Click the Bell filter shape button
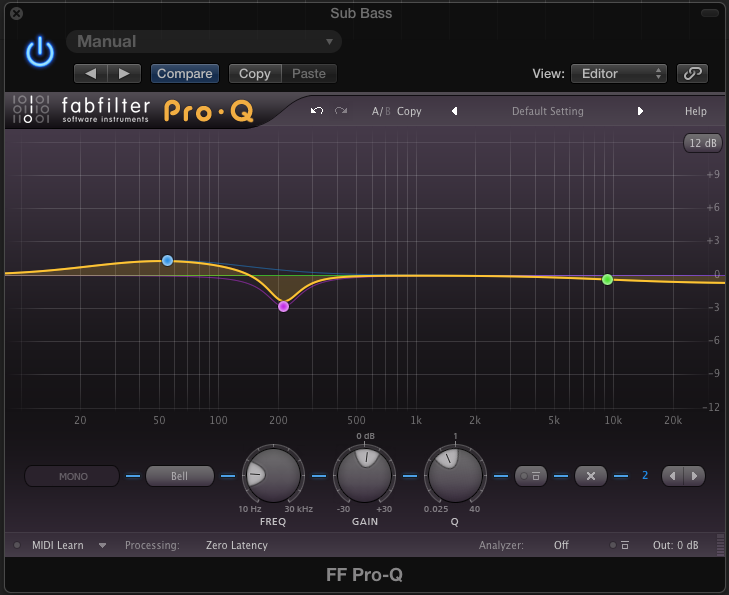This screenshot has height=595, width=729. (180, 476)
